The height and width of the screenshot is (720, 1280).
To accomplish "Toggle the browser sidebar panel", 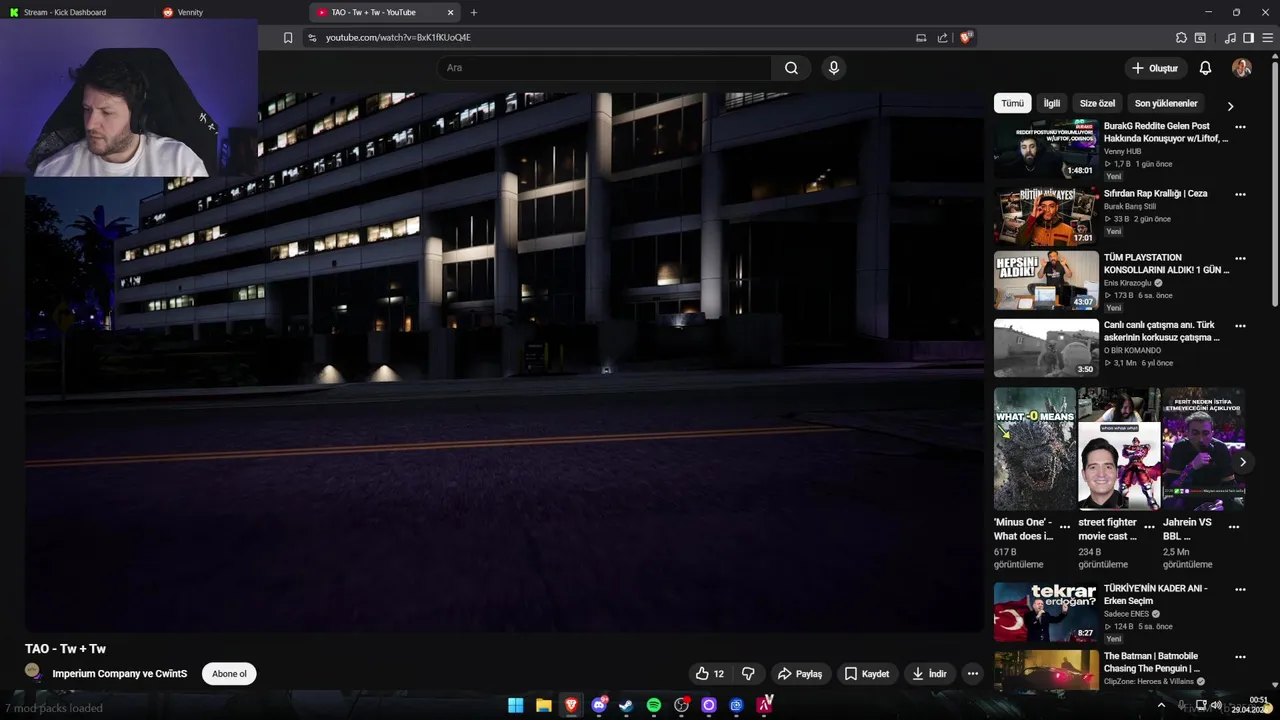I will coord(1248,38).
